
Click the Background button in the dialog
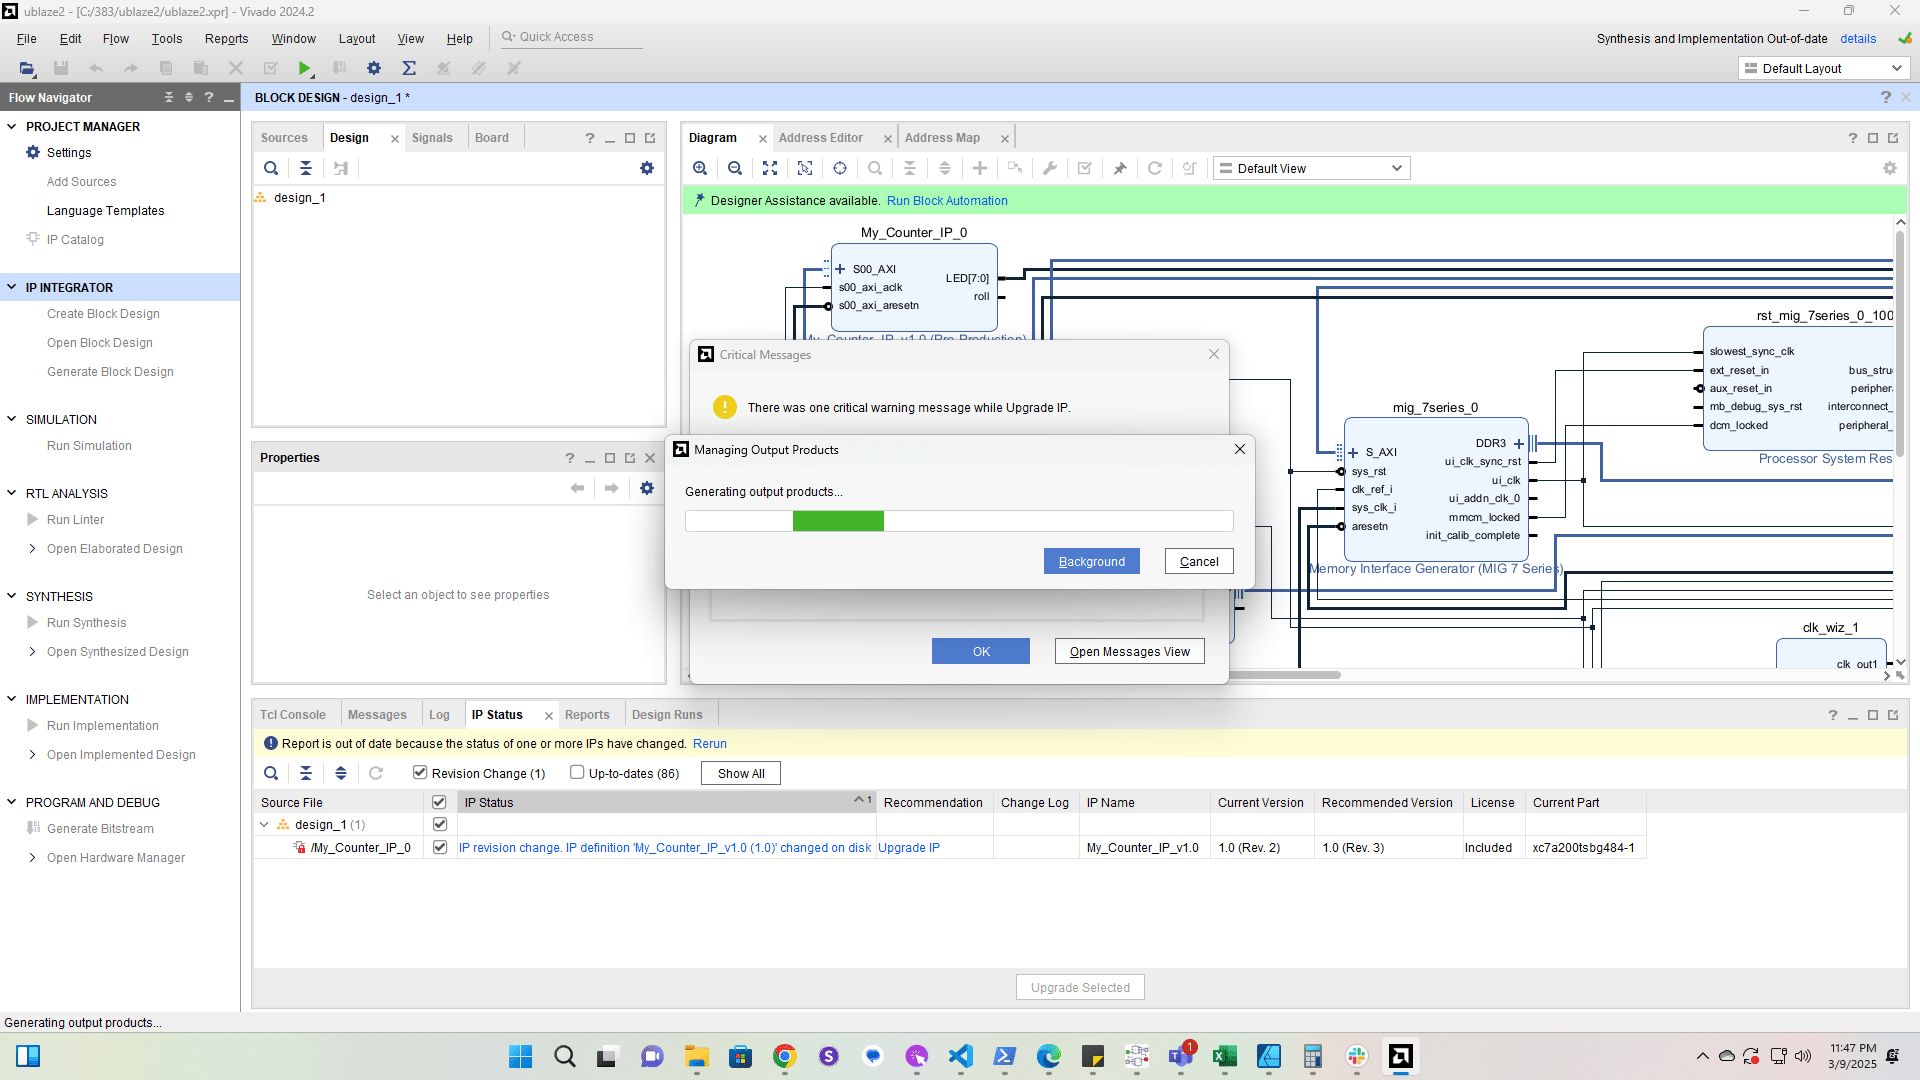click(x=1091, y=561)
